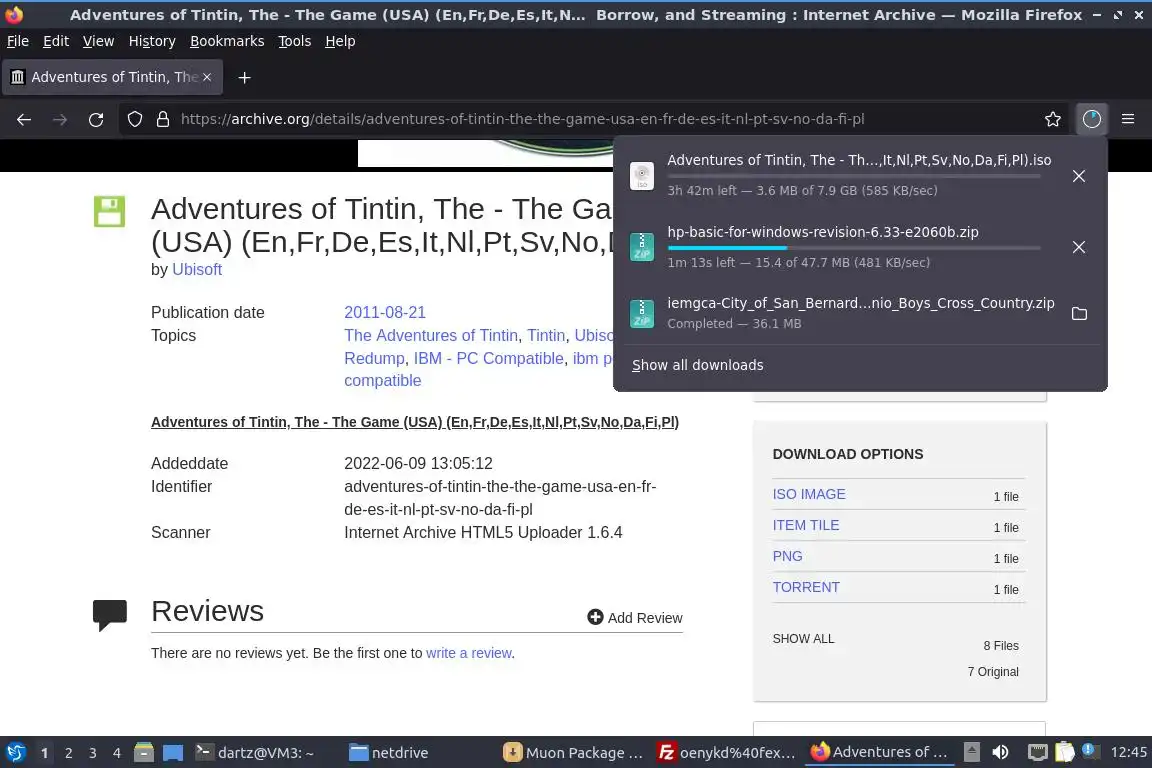Switch to workspace 2 in taskbar
Image resolution: width=1152 pixels, height=768 pixels.
coord(68,753)
